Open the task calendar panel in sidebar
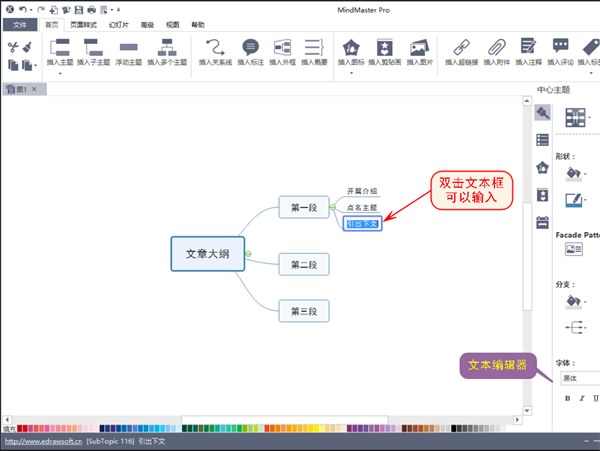 click(x=543, y=222)
